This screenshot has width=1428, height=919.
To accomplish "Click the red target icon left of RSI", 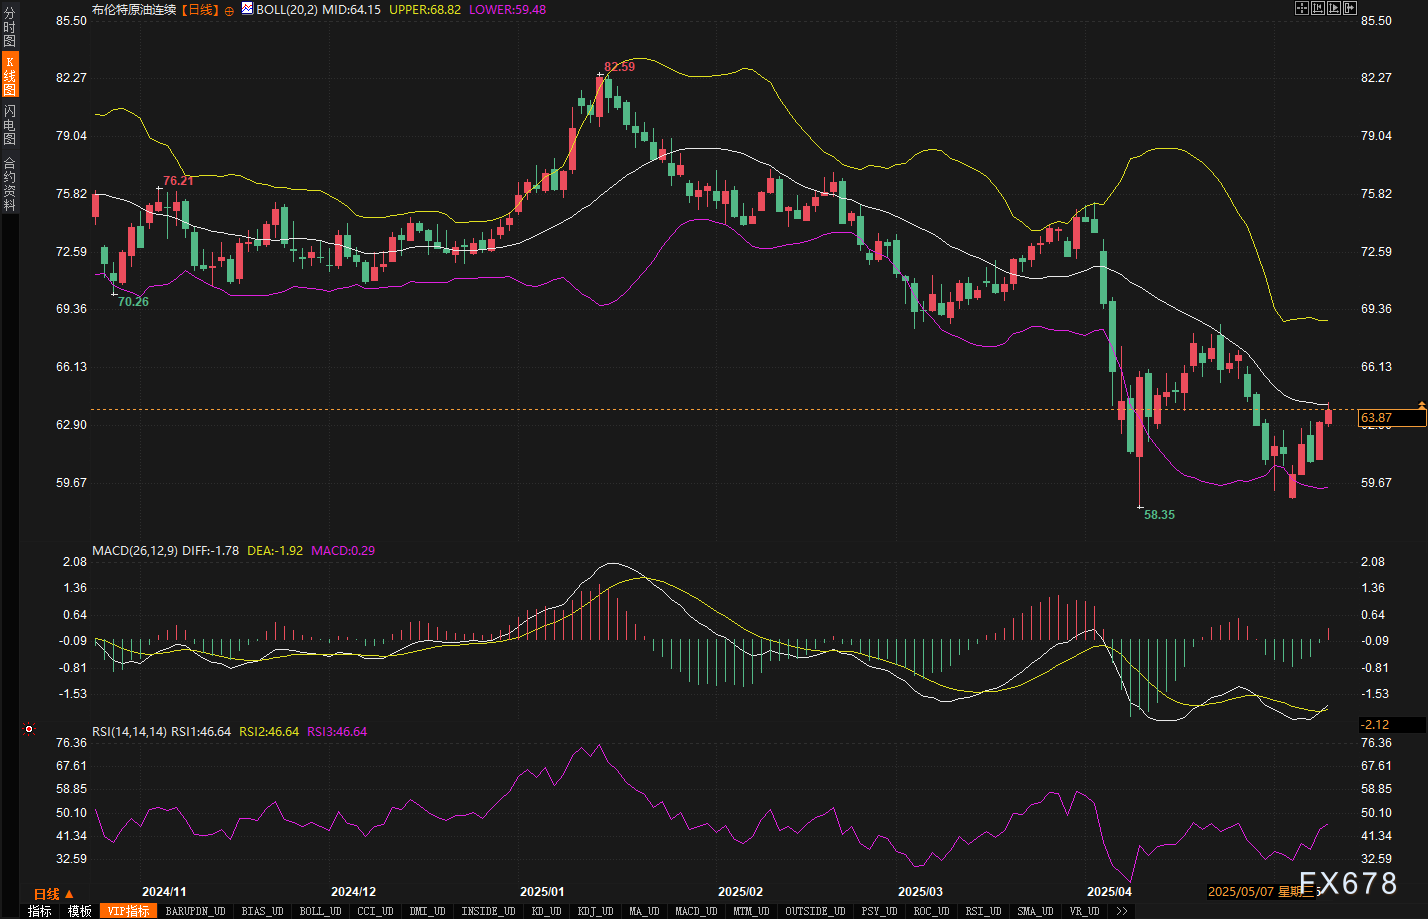I will [x=29, y=730].
